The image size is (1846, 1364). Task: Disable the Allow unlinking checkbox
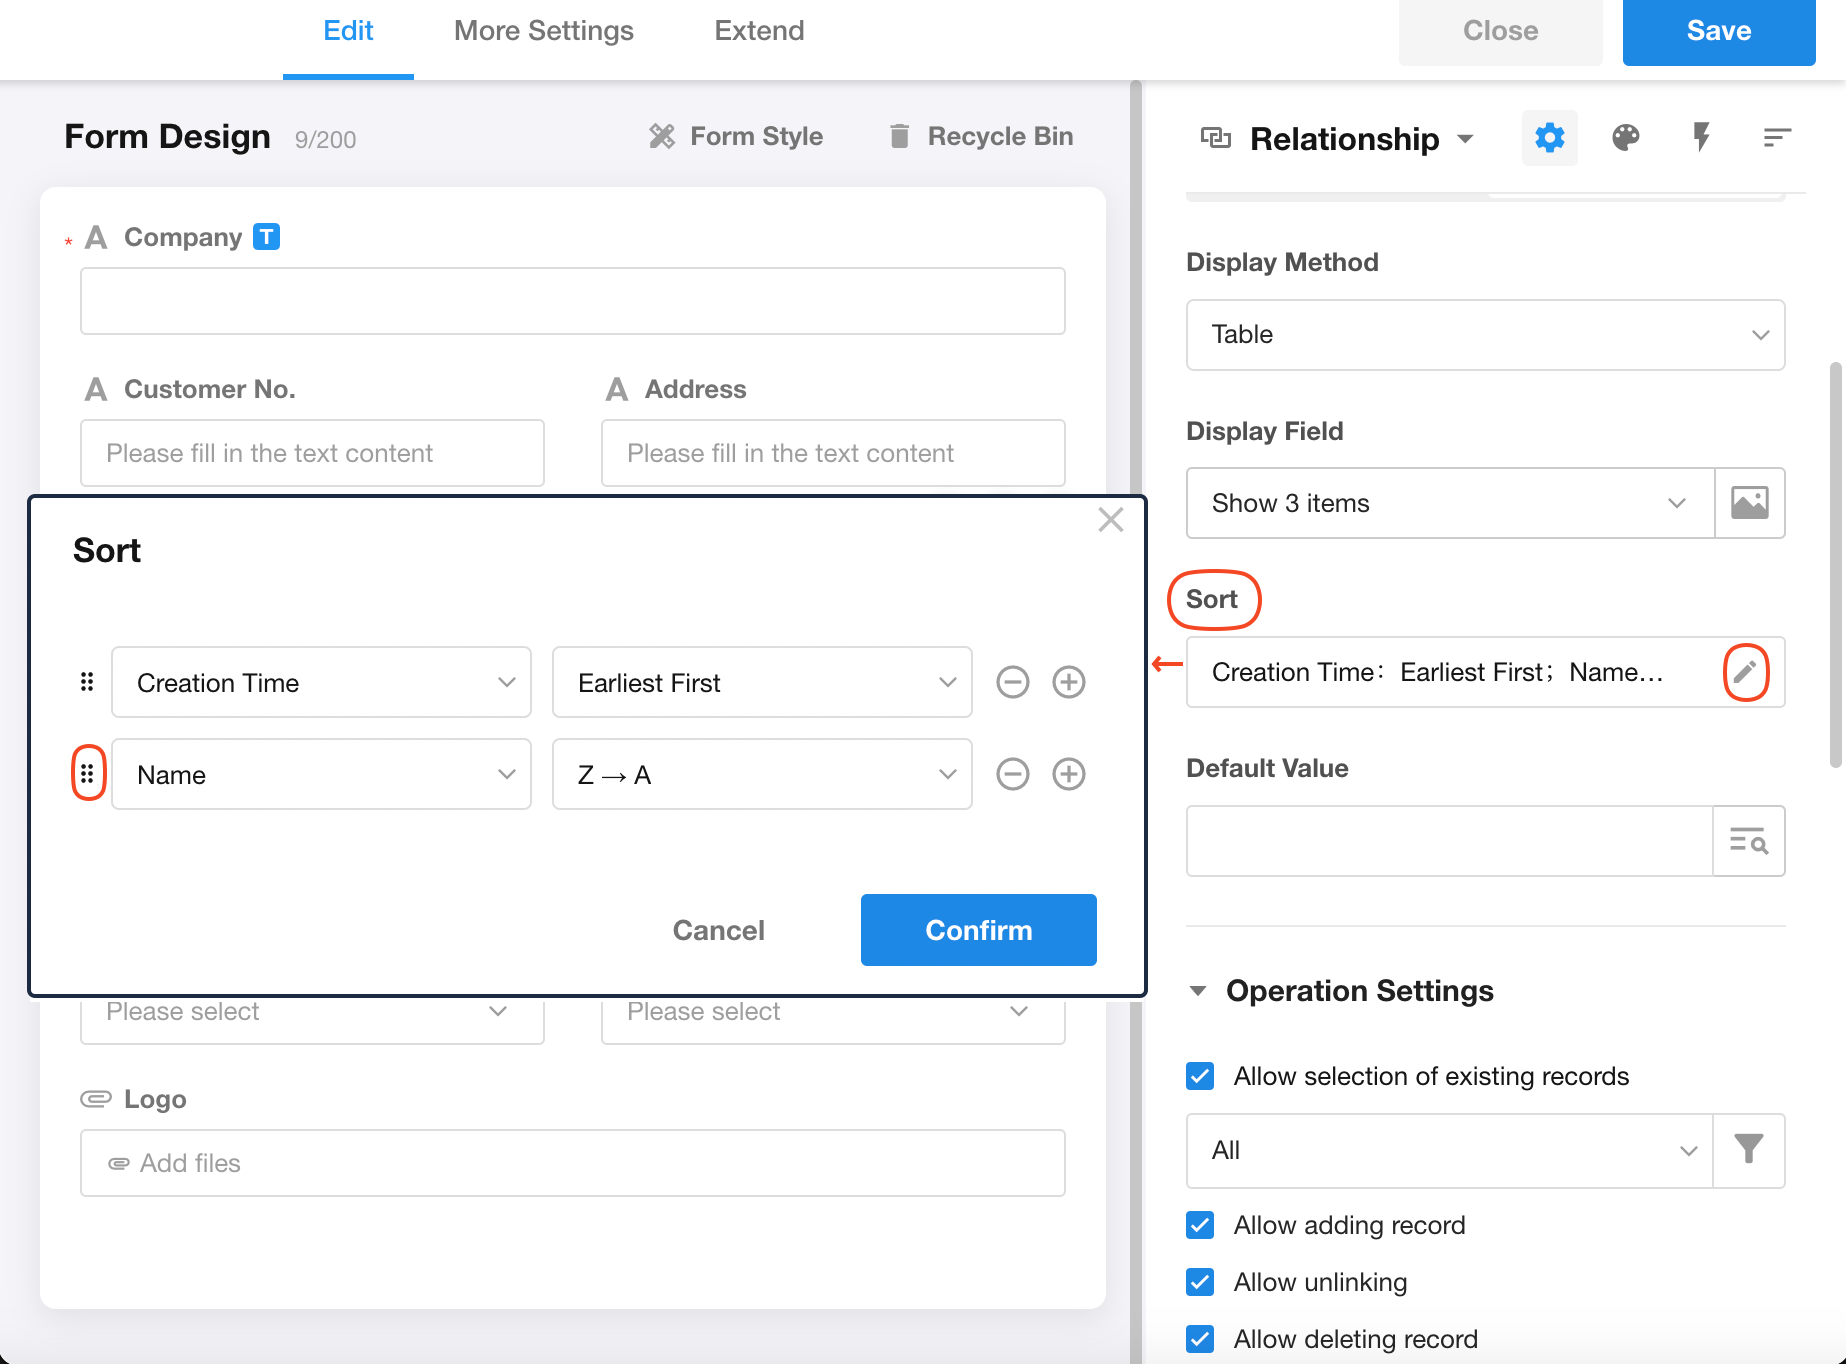tap(1200, 1282)
